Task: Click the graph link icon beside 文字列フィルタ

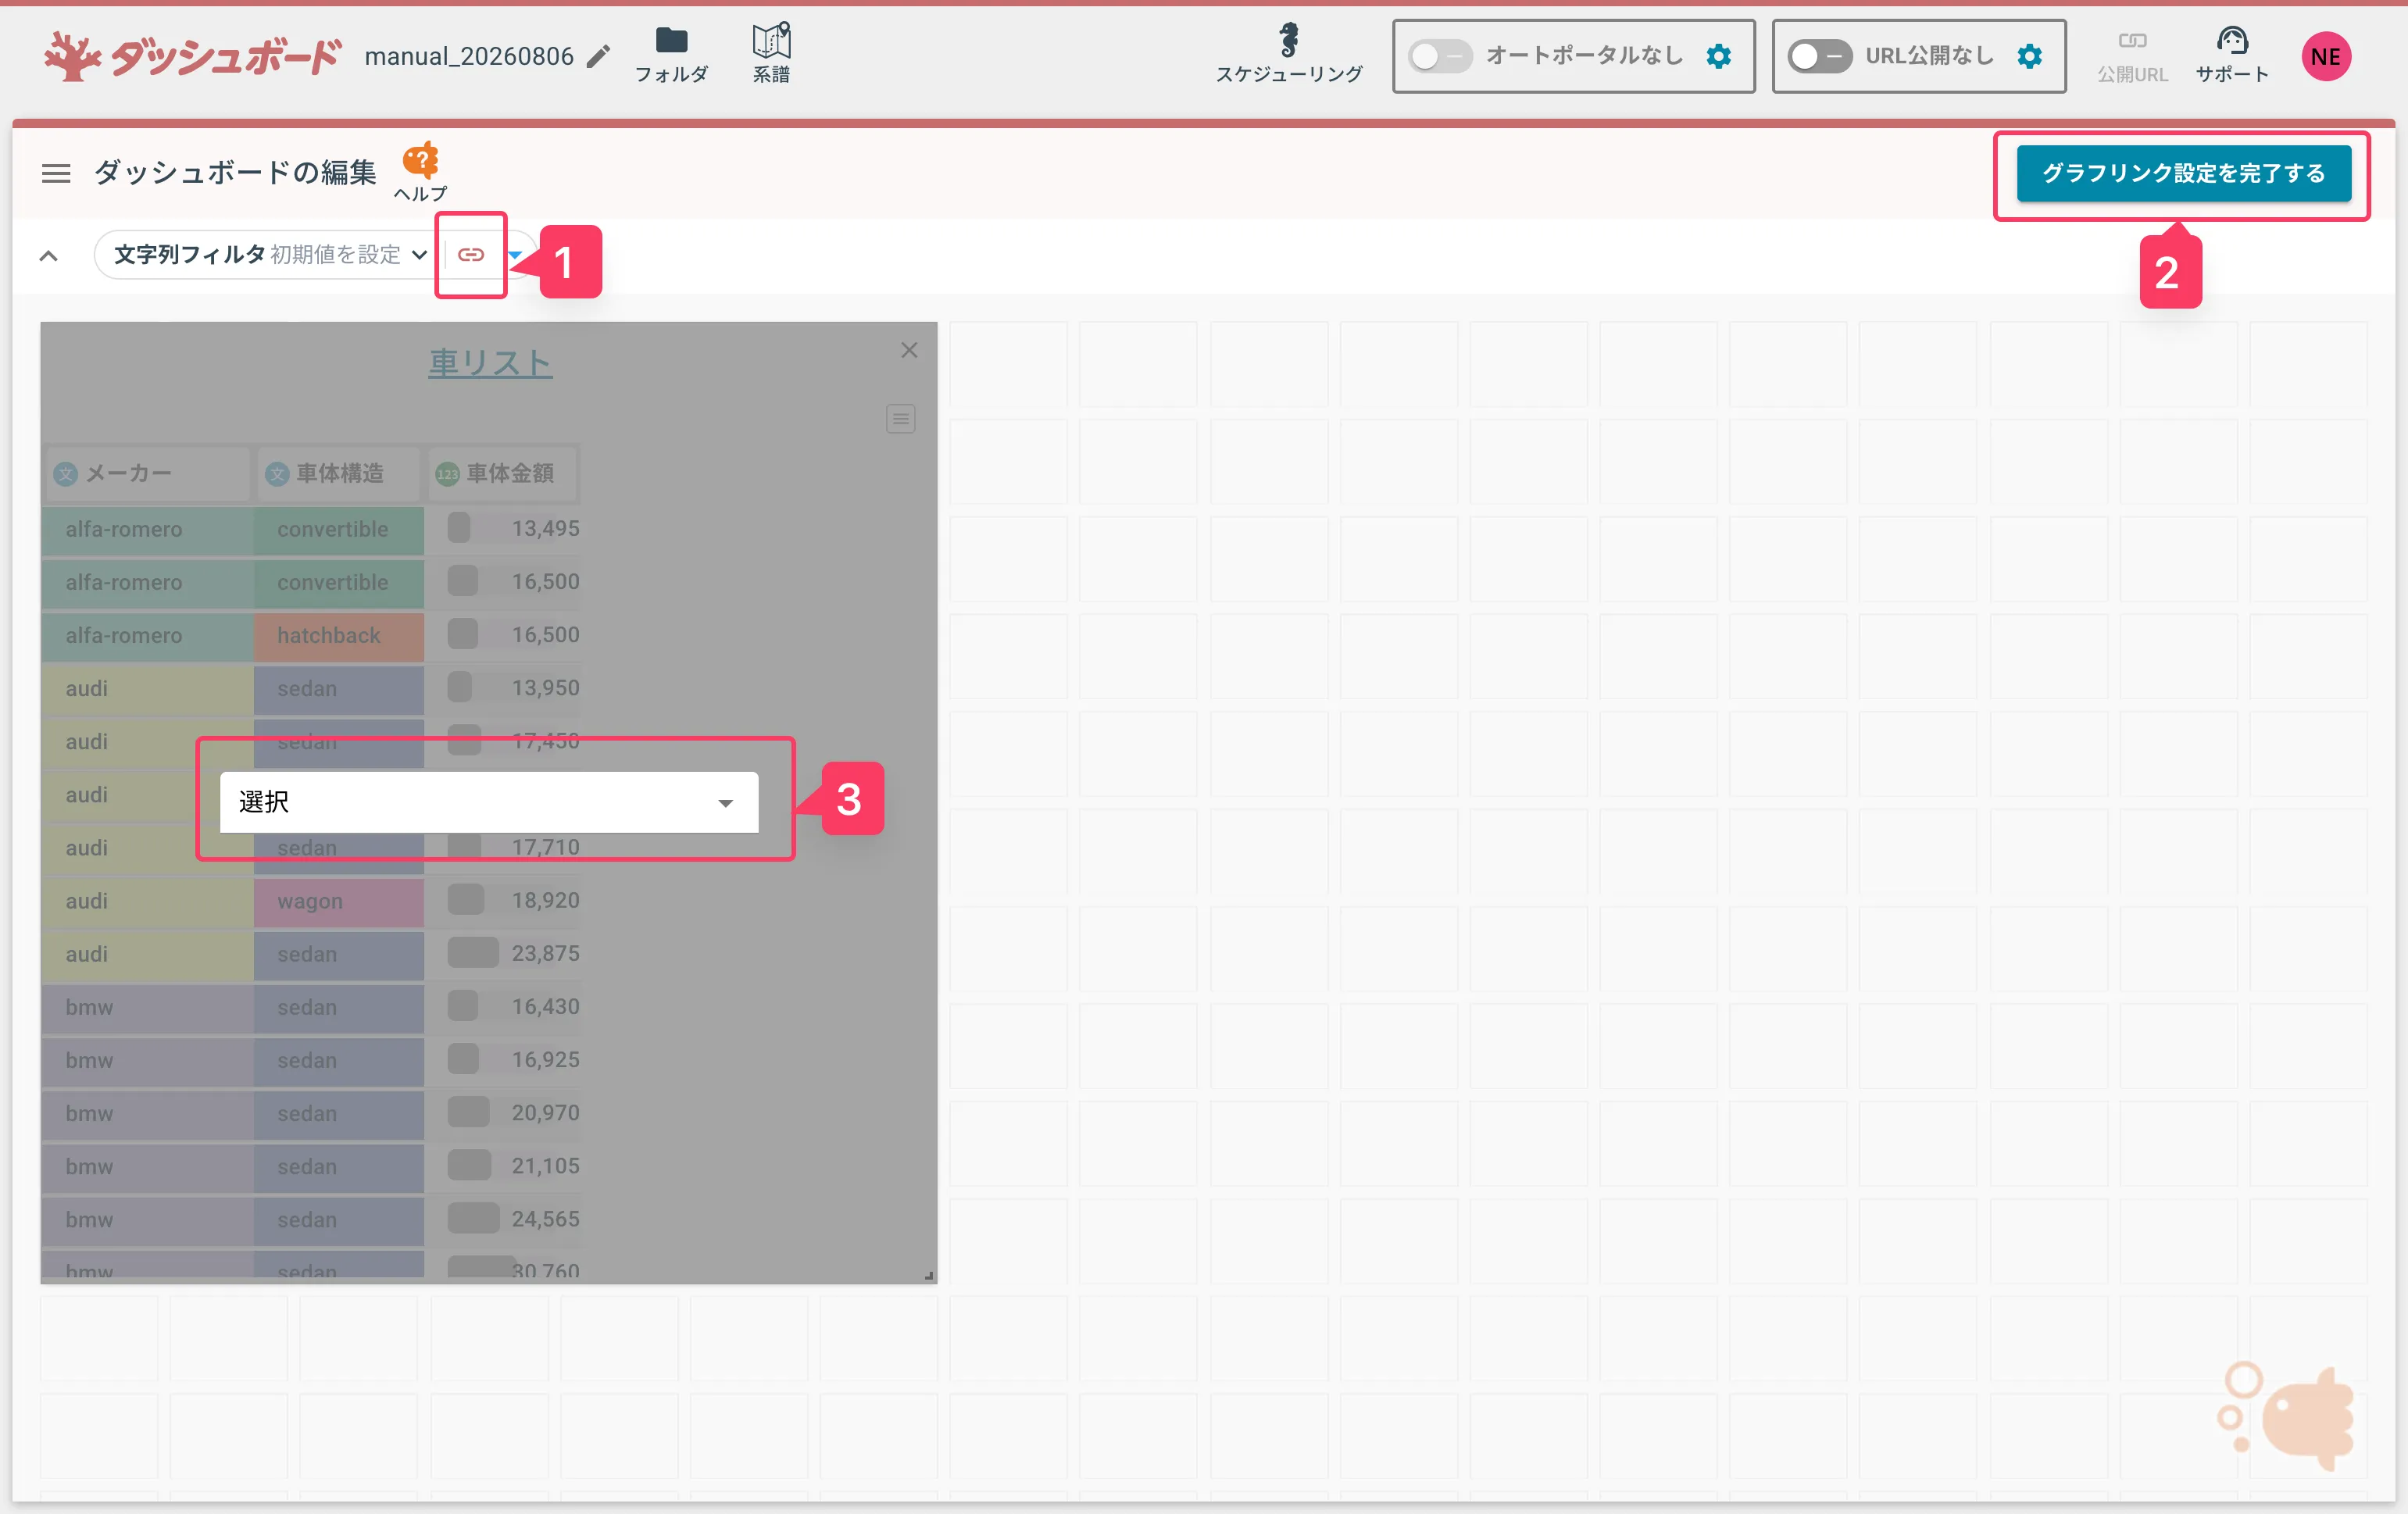Action: click(471, 255)
